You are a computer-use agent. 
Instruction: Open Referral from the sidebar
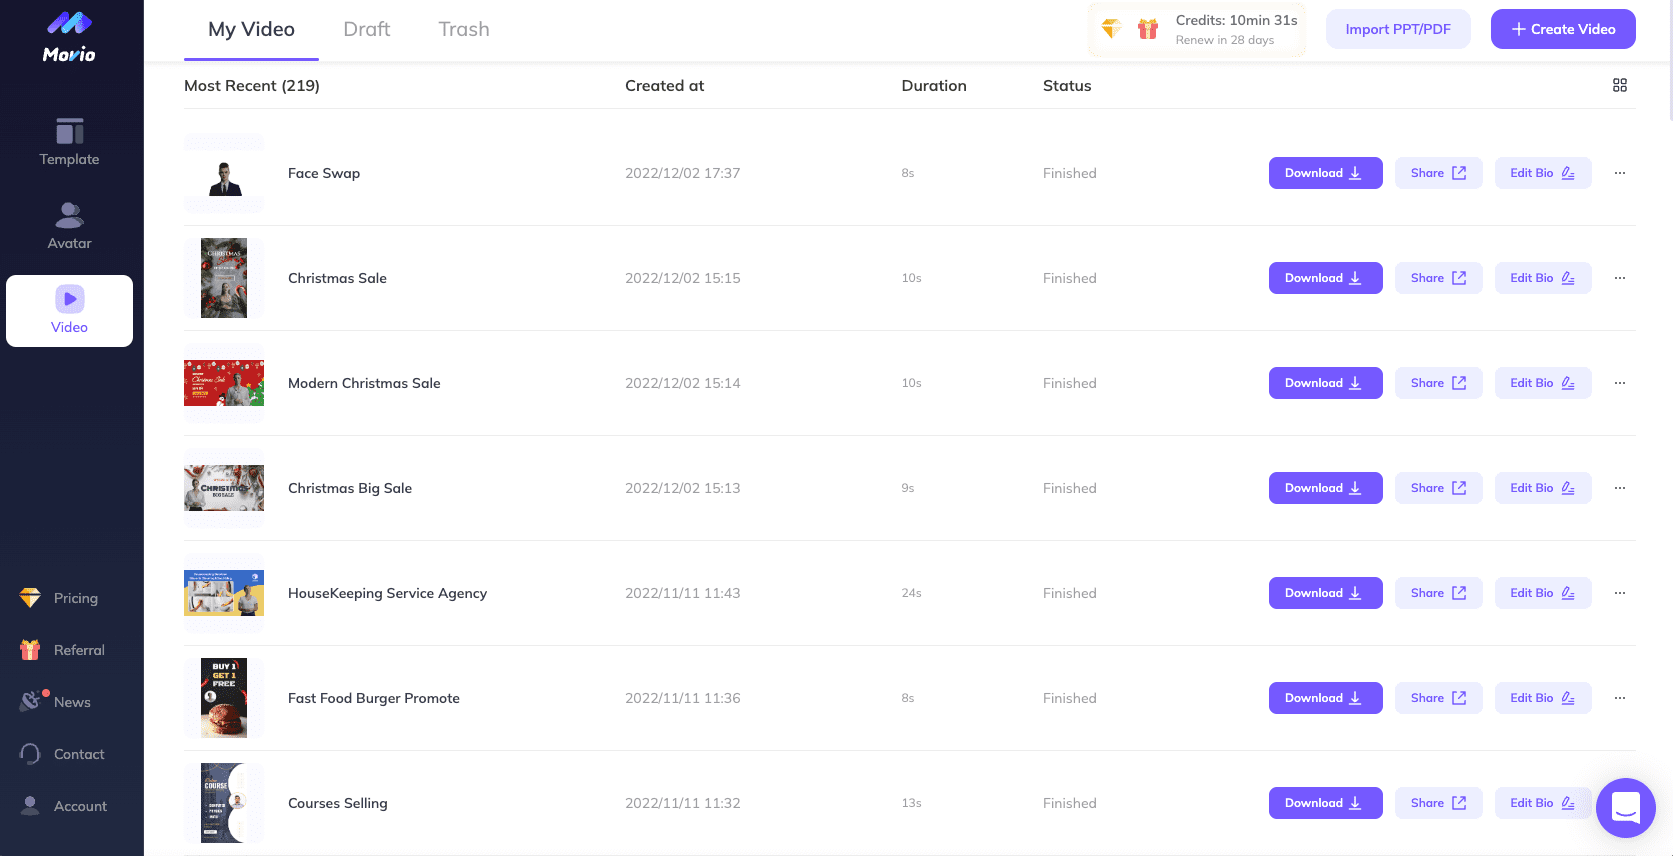[x=62, y=650]
